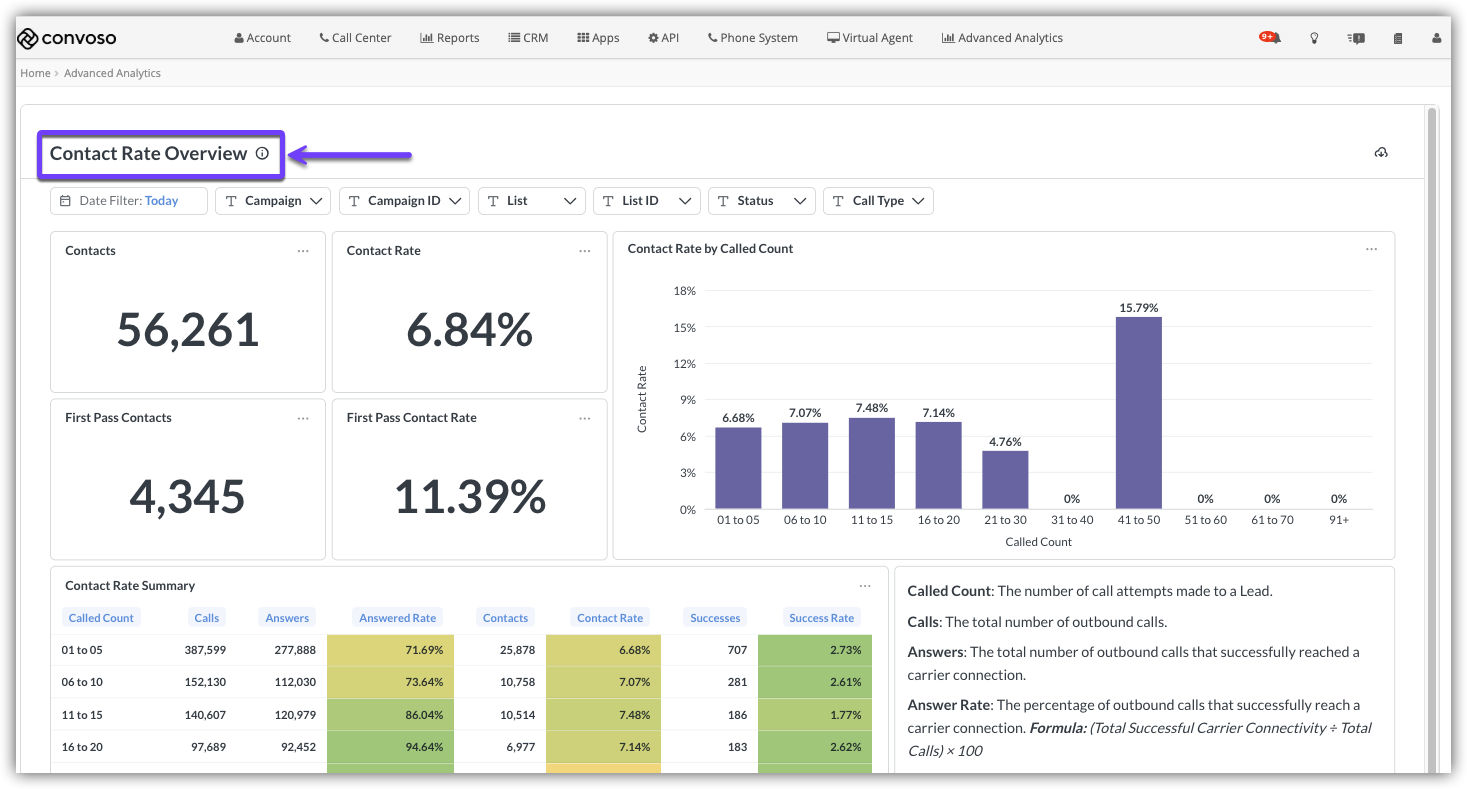Open the Advanced Analytics menu
Image resolution: width=1467 pixels, height=789 pixels.
pyautogui.click(x=1002, y=38)
